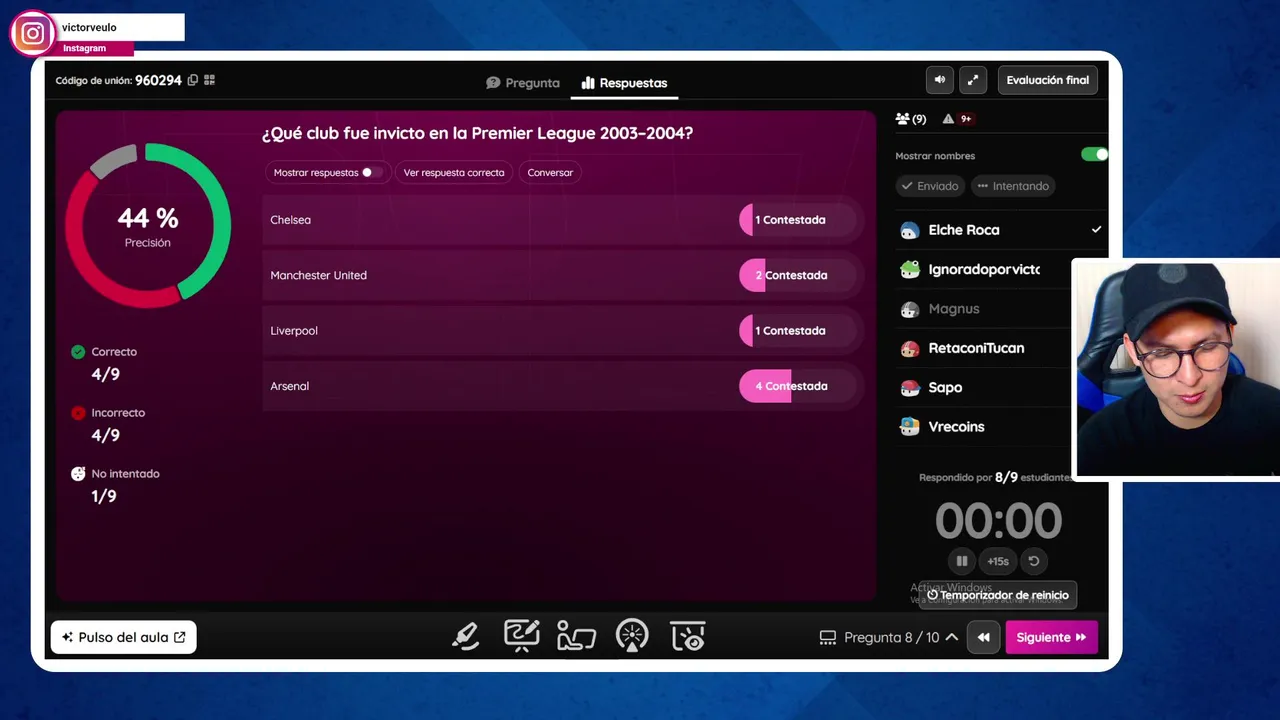Open participants list icon showing (9)
This screenshot has height=720, width=1280.
coord(911,119)
